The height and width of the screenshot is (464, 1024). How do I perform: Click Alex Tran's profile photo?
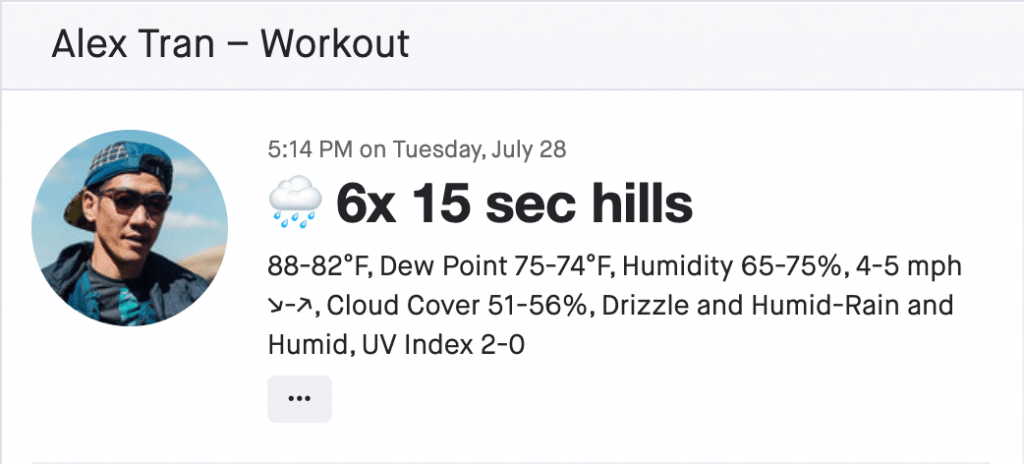130,228
